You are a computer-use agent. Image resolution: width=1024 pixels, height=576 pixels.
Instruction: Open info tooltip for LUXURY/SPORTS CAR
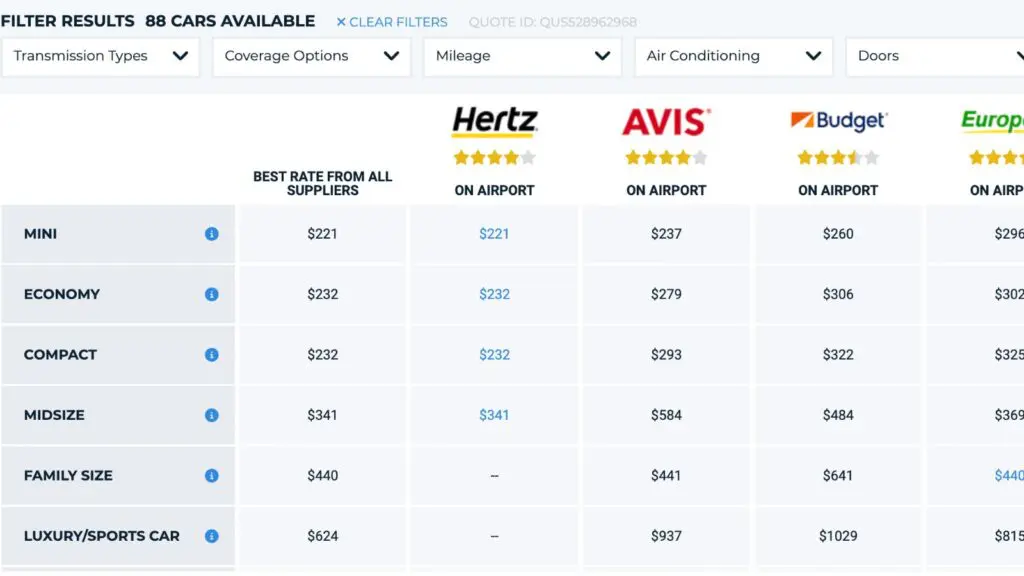[210, 535]
